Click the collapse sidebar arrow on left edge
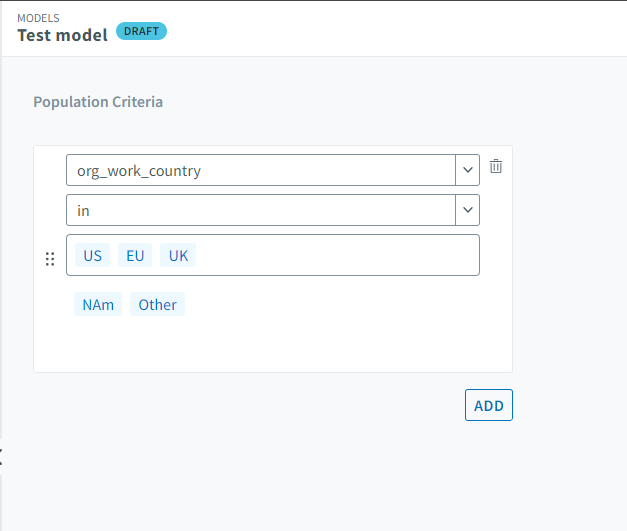Image resolution: width=627 pixels, height=531 pixels. (x=2, y=457)
